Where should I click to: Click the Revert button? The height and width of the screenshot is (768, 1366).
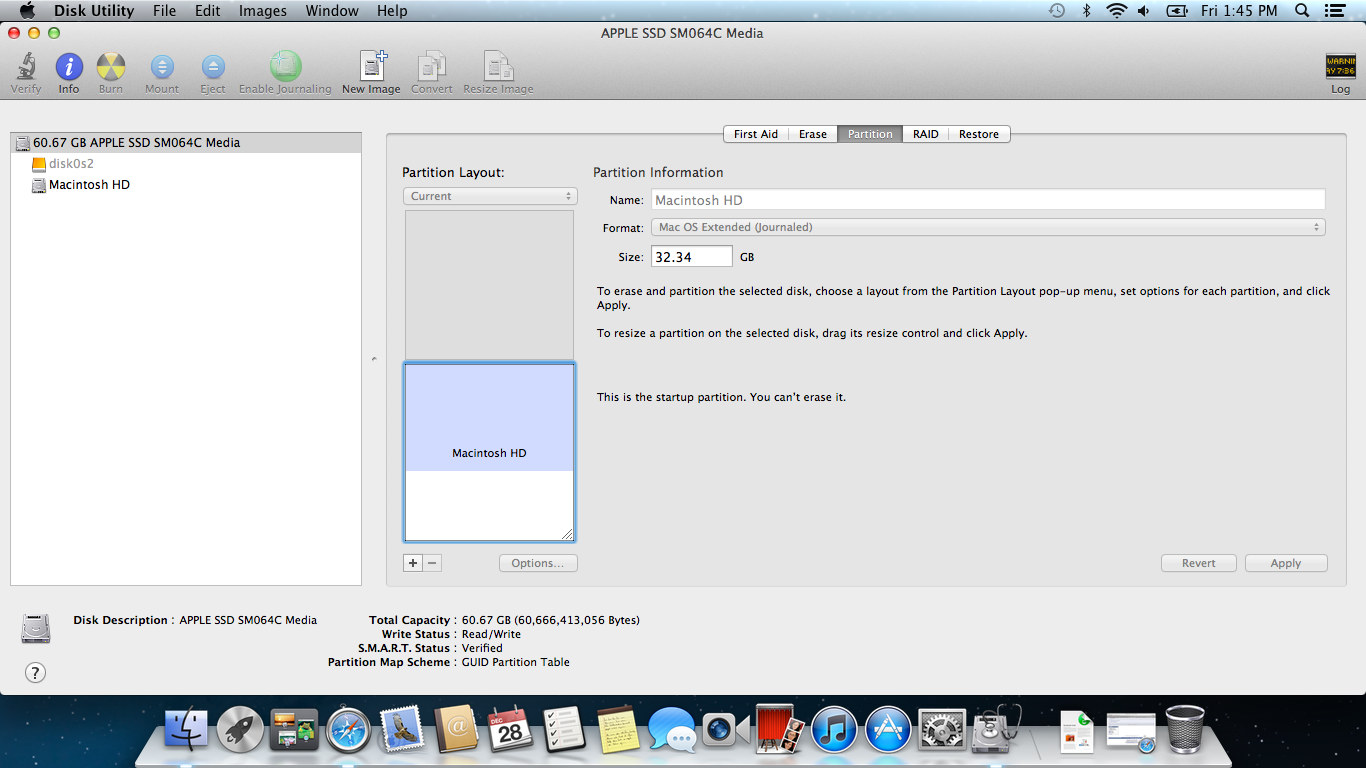click(x=1199, y=563)
